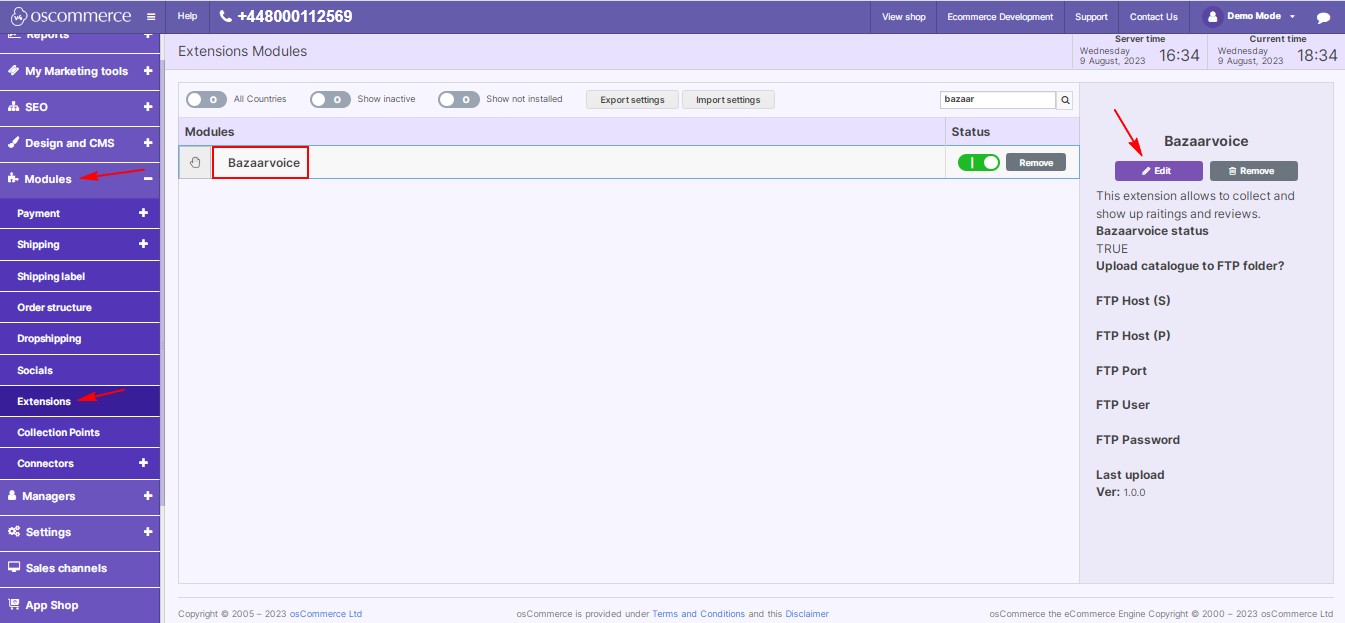Click the osCommerce Ltd footer link
The image size is (1345, 623).
click(326, 614)
